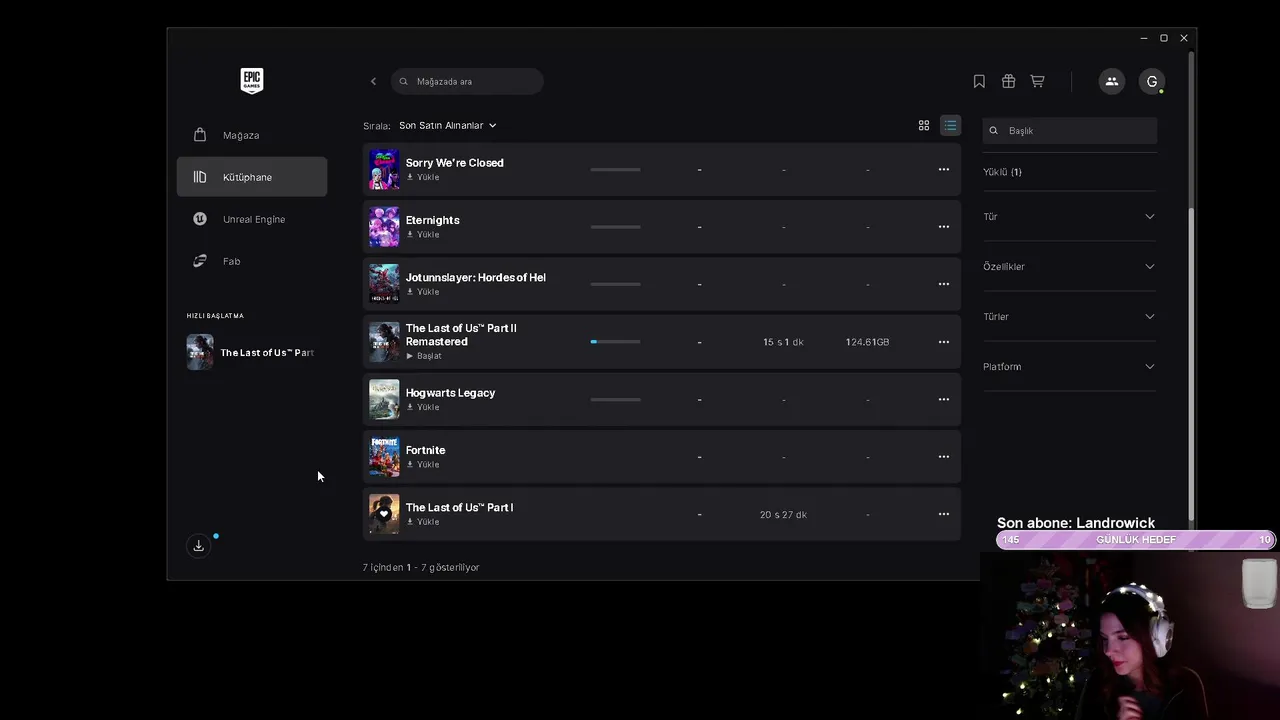The height and width of the screenshot is (720, 1280).
Task: Click Yükle under Fortnite
Action: click(x=422, y=465)
